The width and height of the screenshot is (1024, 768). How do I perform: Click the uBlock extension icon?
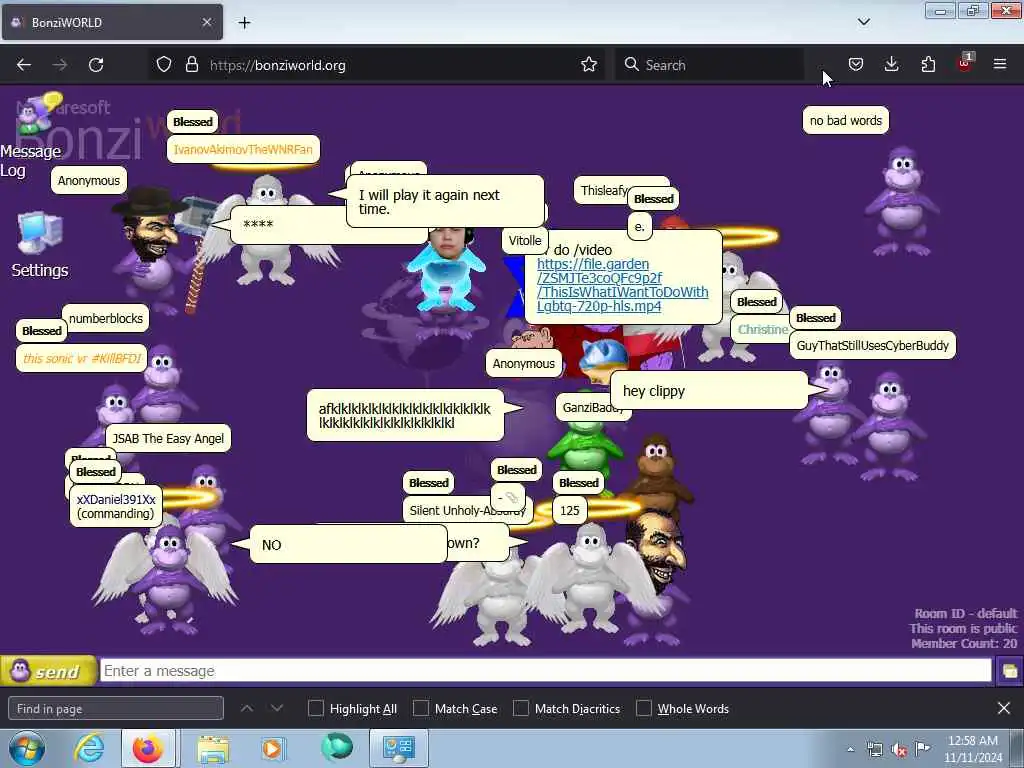point(965,63)
